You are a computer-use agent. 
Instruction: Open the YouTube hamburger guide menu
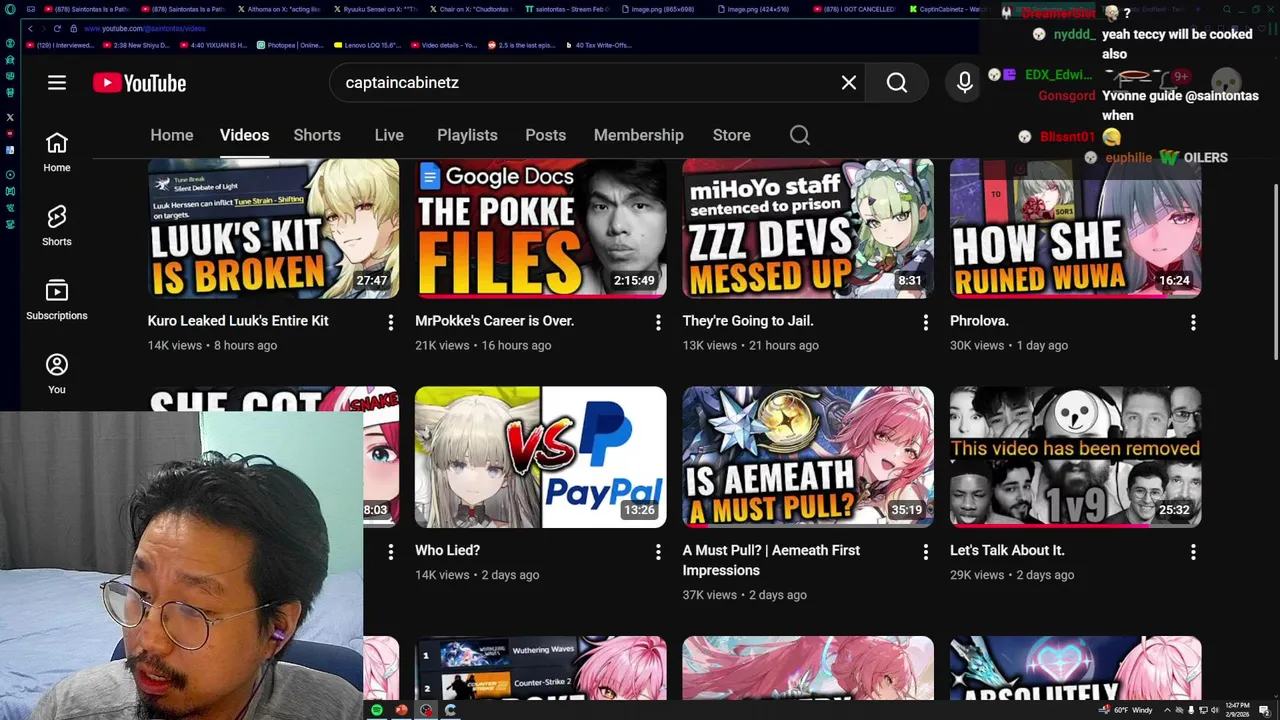pyautogui.click(x=57, y=83)
